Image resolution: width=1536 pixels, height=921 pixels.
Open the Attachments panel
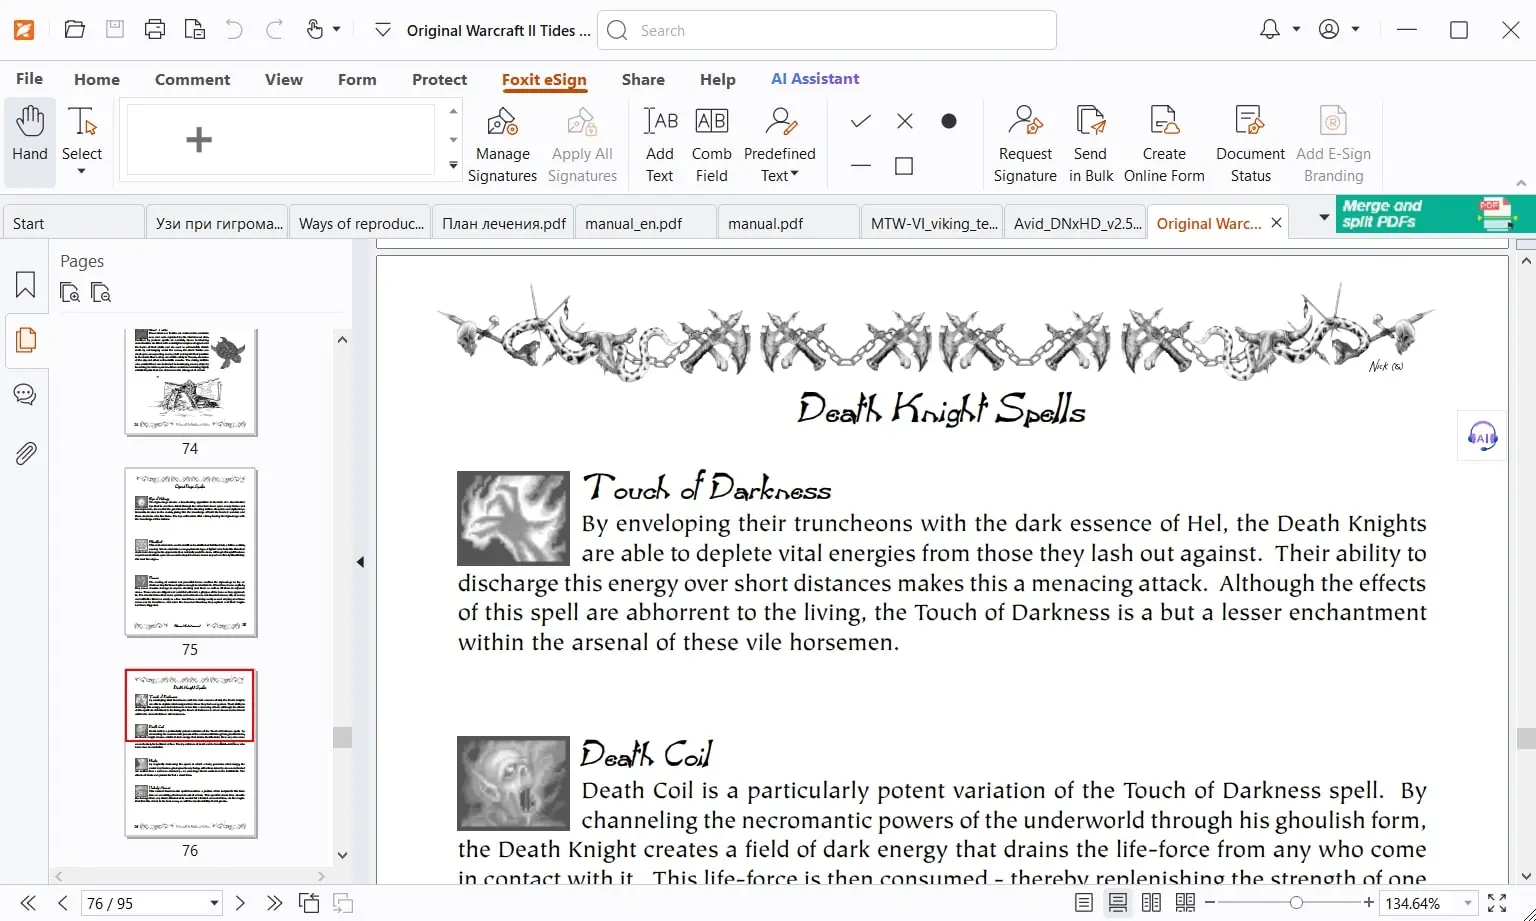tap(26, 454)
